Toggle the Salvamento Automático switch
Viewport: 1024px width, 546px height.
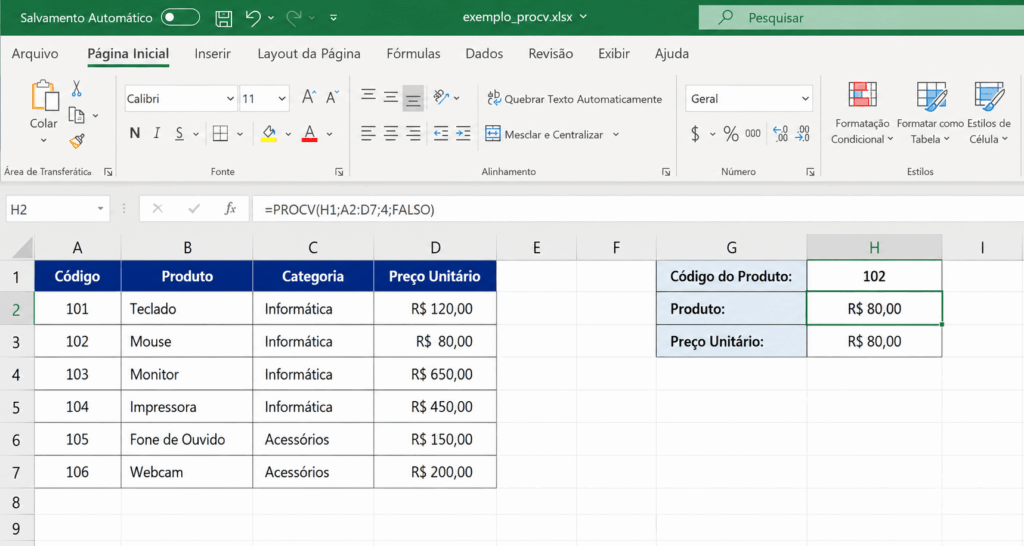180,18
